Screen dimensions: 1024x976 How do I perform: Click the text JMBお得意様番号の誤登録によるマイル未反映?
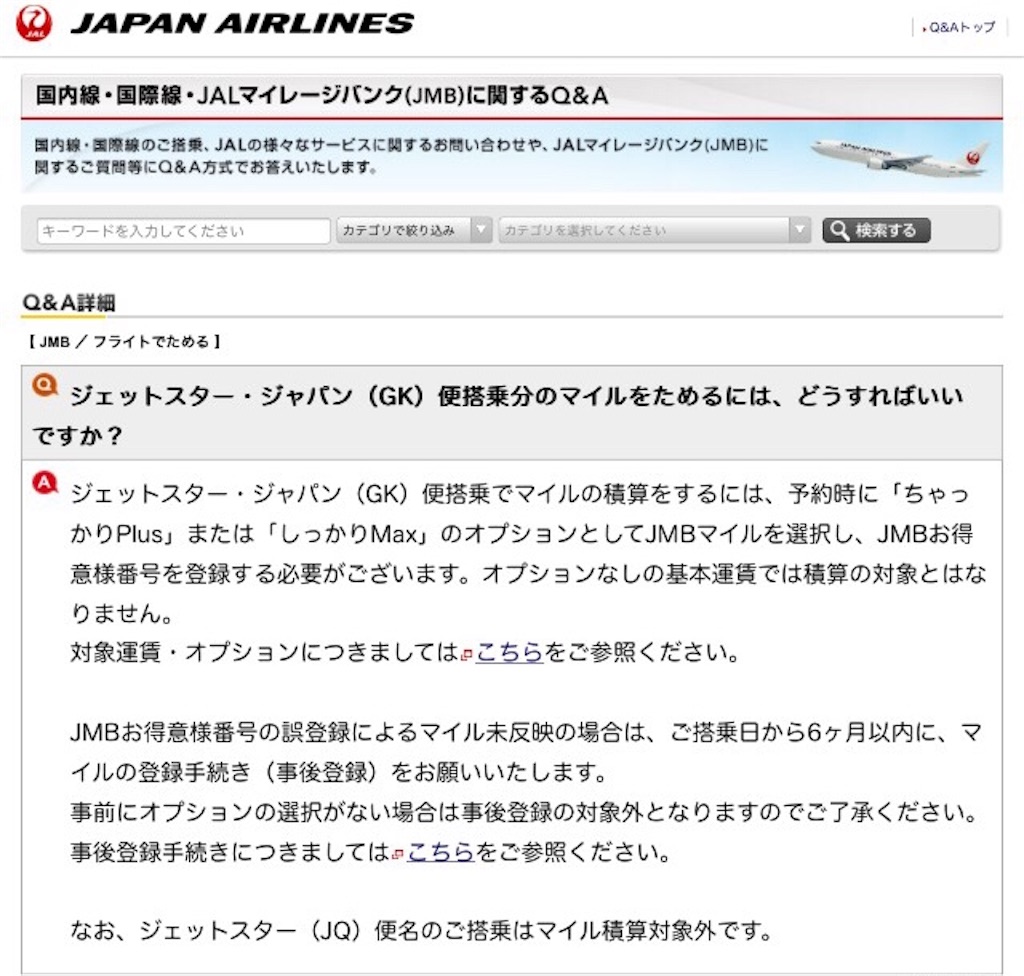(526, 752)
